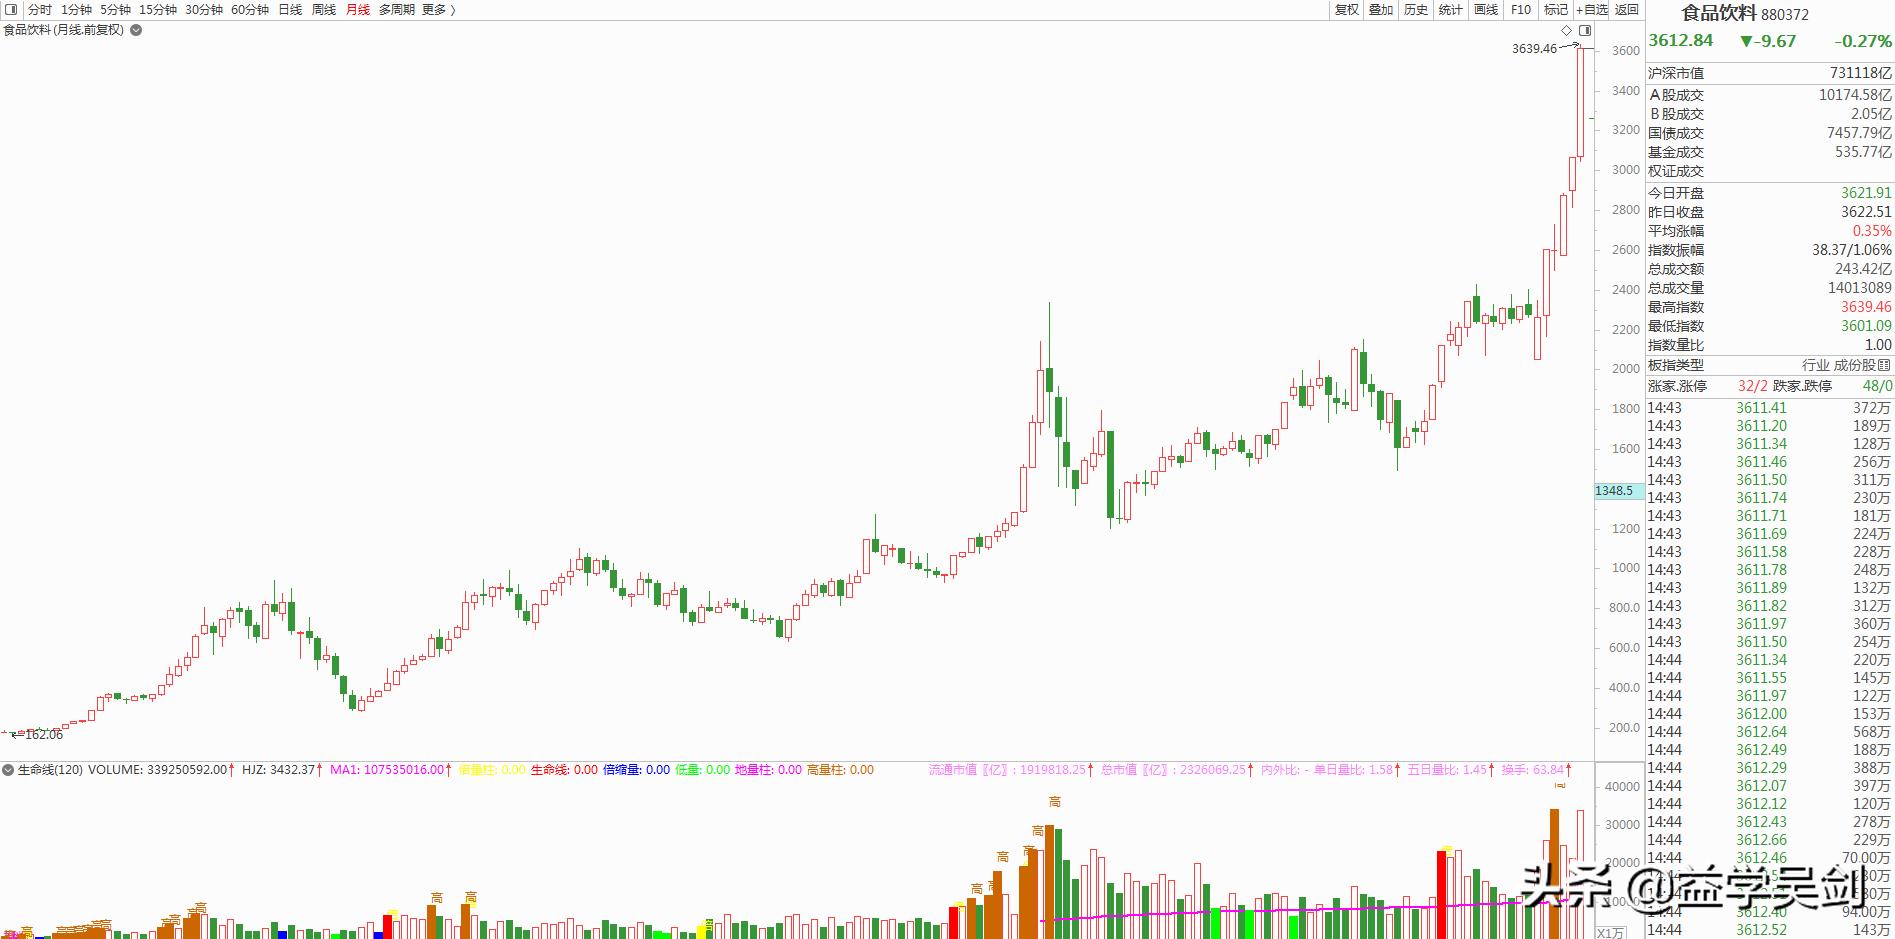Screen dimensions: 1895x939
Task: Select the 分时 intraday view
Action: (x=40, y=9)
